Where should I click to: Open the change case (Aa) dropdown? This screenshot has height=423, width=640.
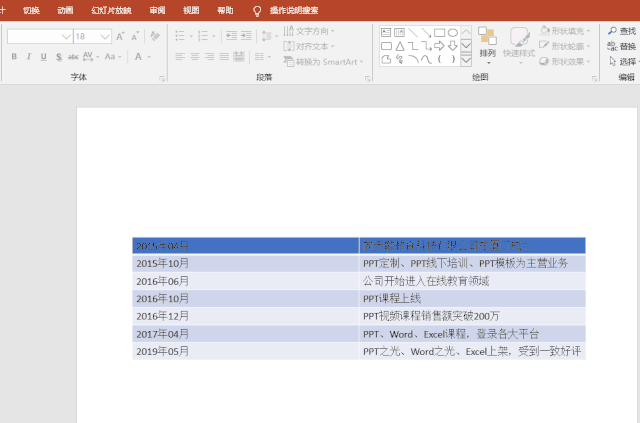tap(113, 57)
